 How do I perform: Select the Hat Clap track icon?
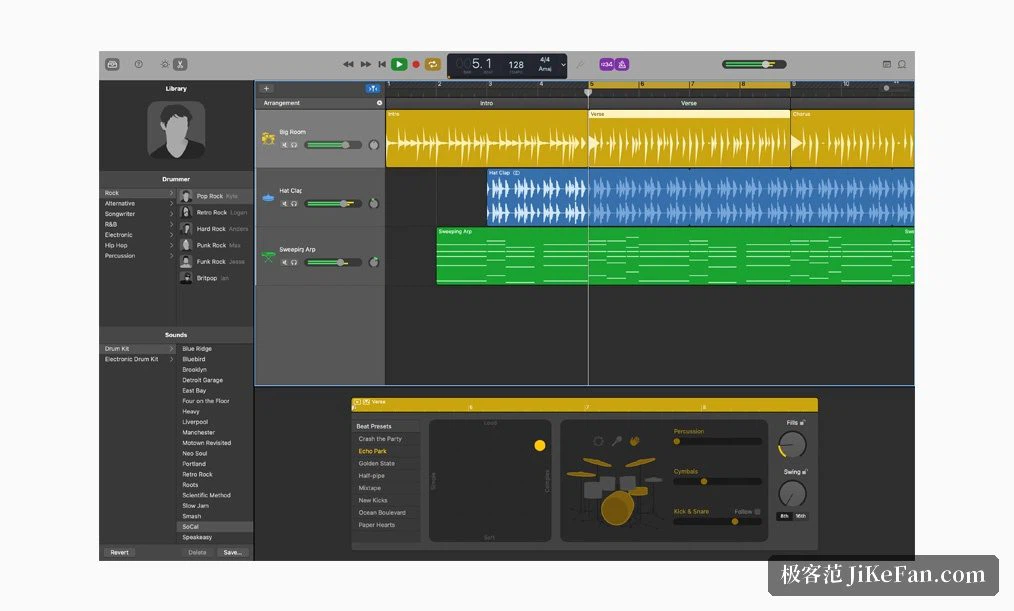coord(268,197)
